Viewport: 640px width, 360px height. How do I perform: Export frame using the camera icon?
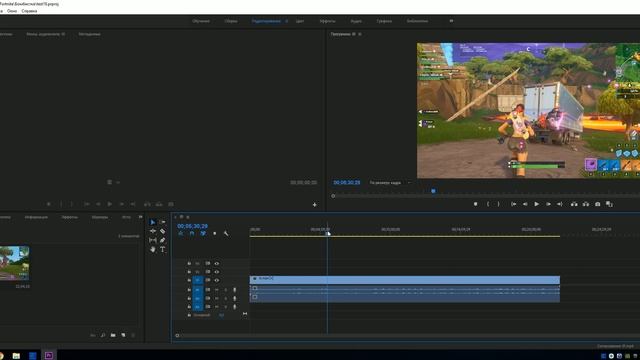598,204
